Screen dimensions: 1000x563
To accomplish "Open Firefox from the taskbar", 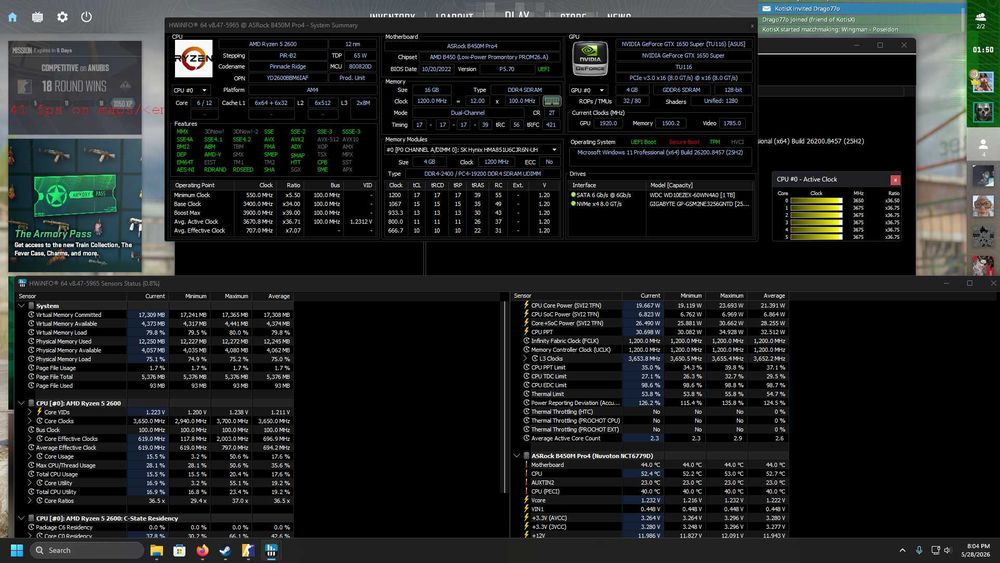I will click(x=202, y=550).
